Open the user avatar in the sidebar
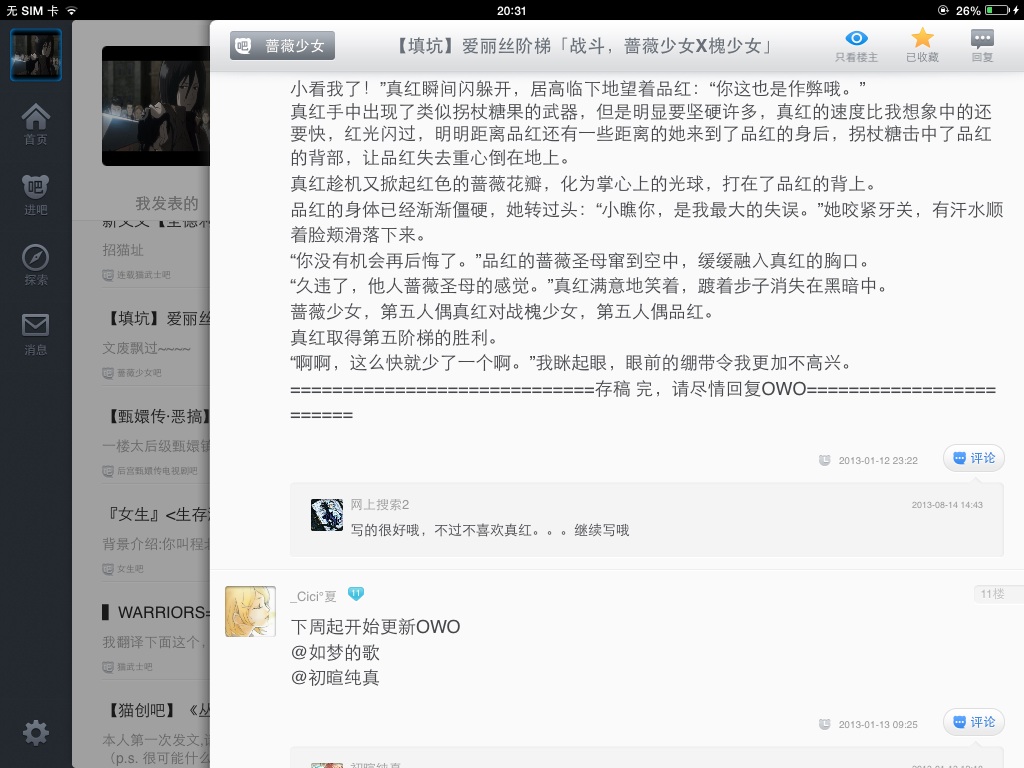This screenshot has width=1024, height=768. click(36, 55)
